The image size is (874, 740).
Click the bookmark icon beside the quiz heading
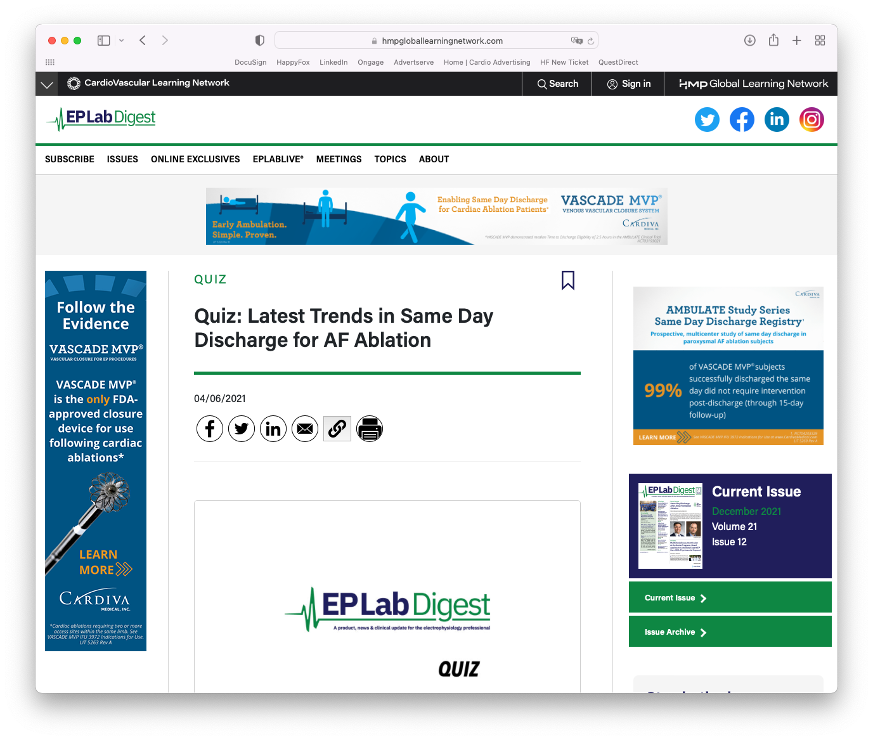[568, 280]
